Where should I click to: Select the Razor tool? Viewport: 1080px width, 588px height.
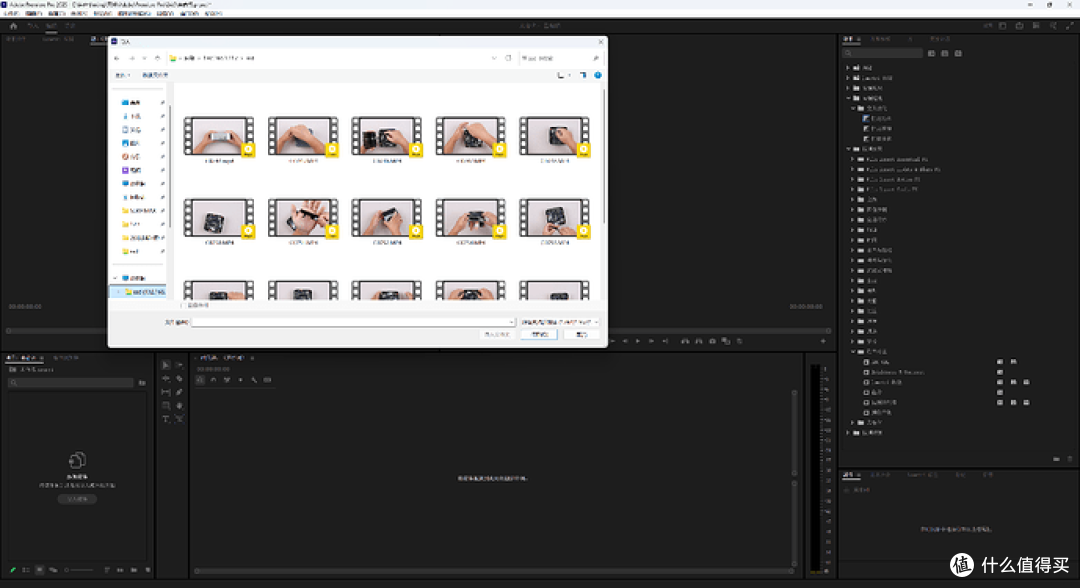179,379
